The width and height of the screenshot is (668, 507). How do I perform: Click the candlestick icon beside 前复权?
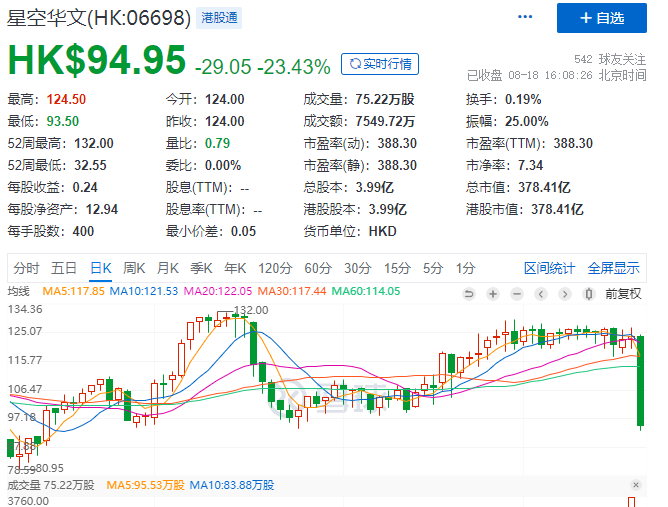tap(588, 292)
